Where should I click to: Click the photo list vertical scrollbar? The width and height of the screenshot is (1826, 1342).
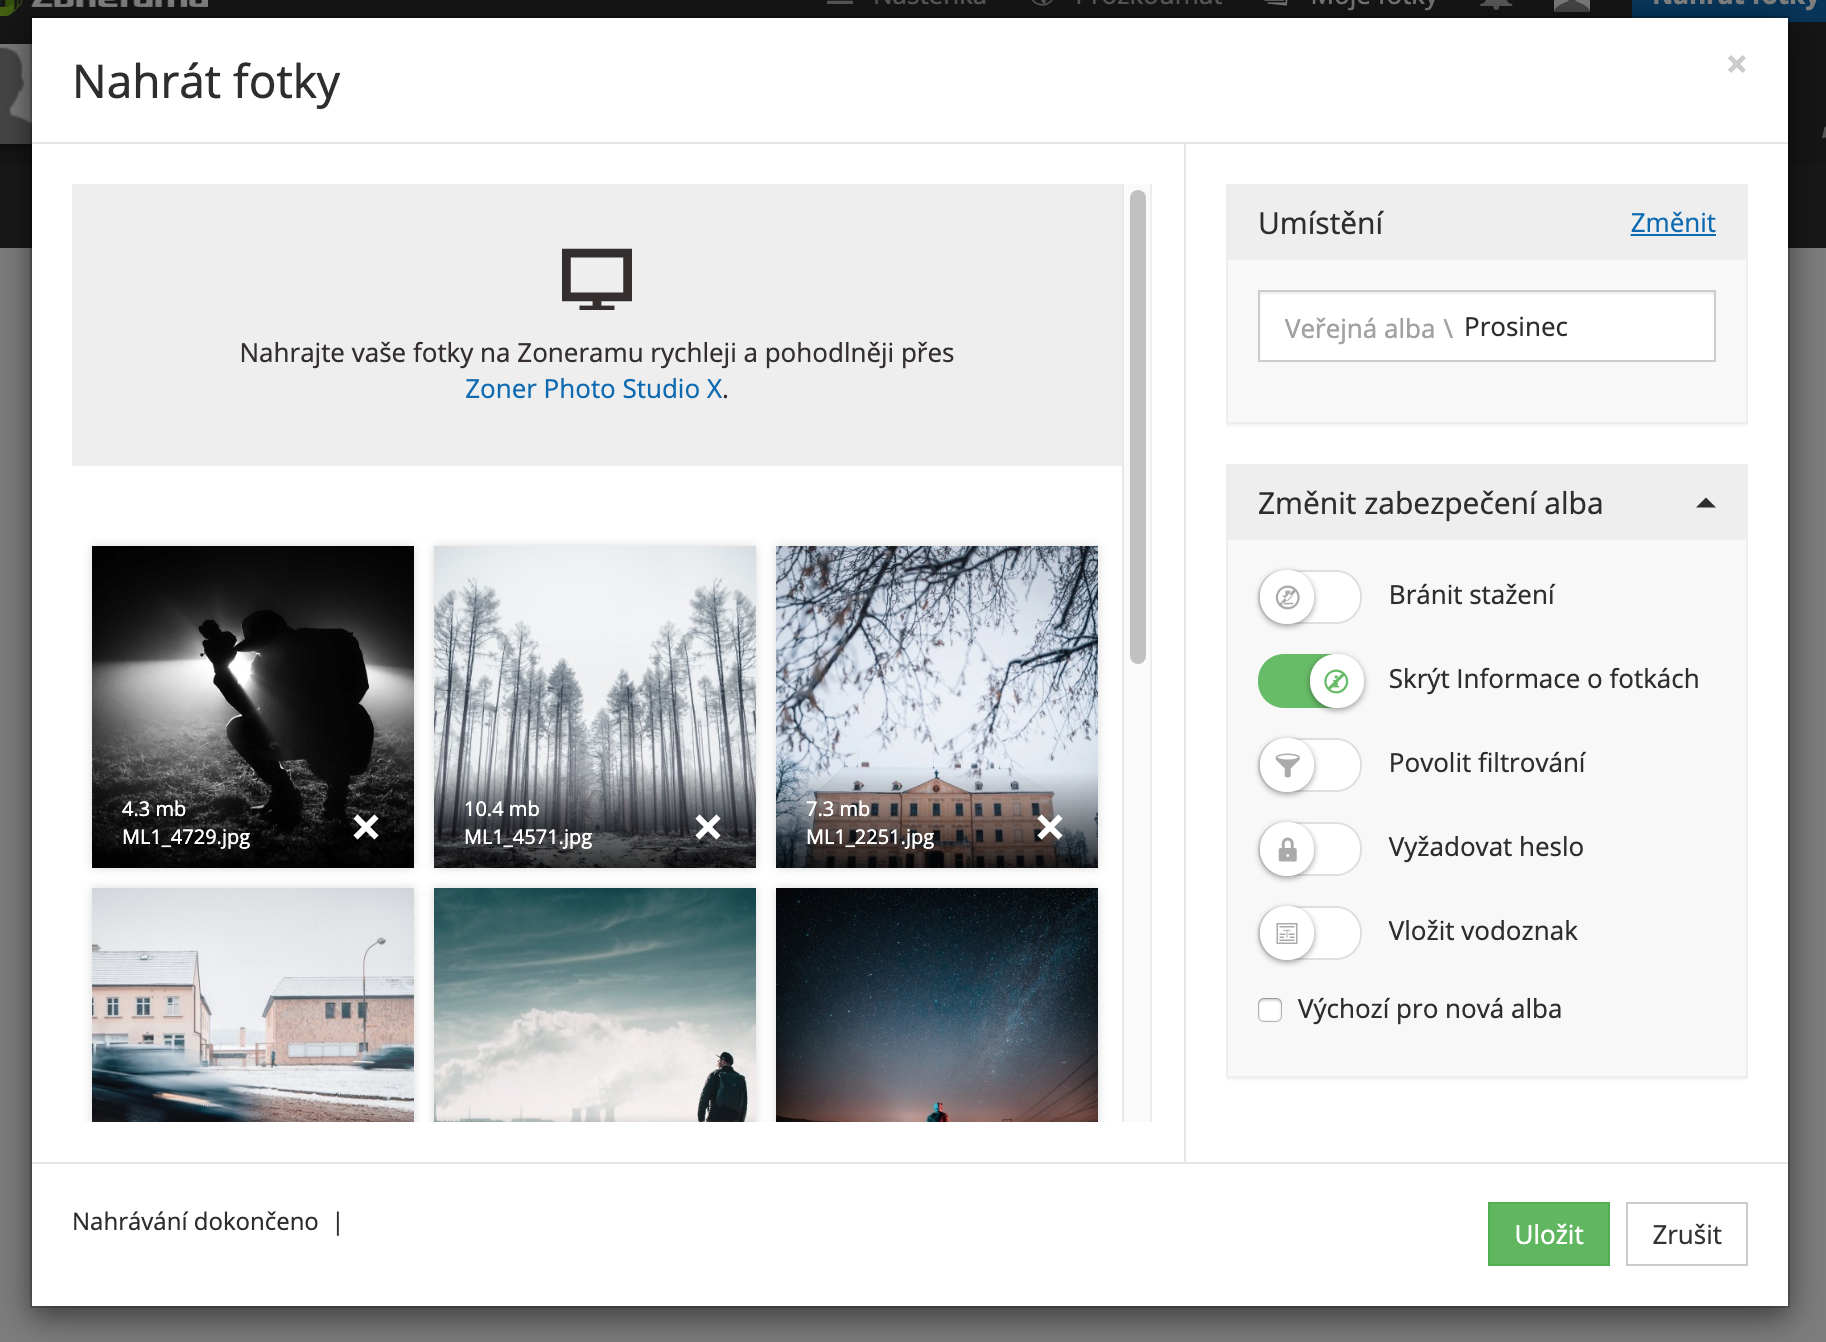[x=1137, y=427]
